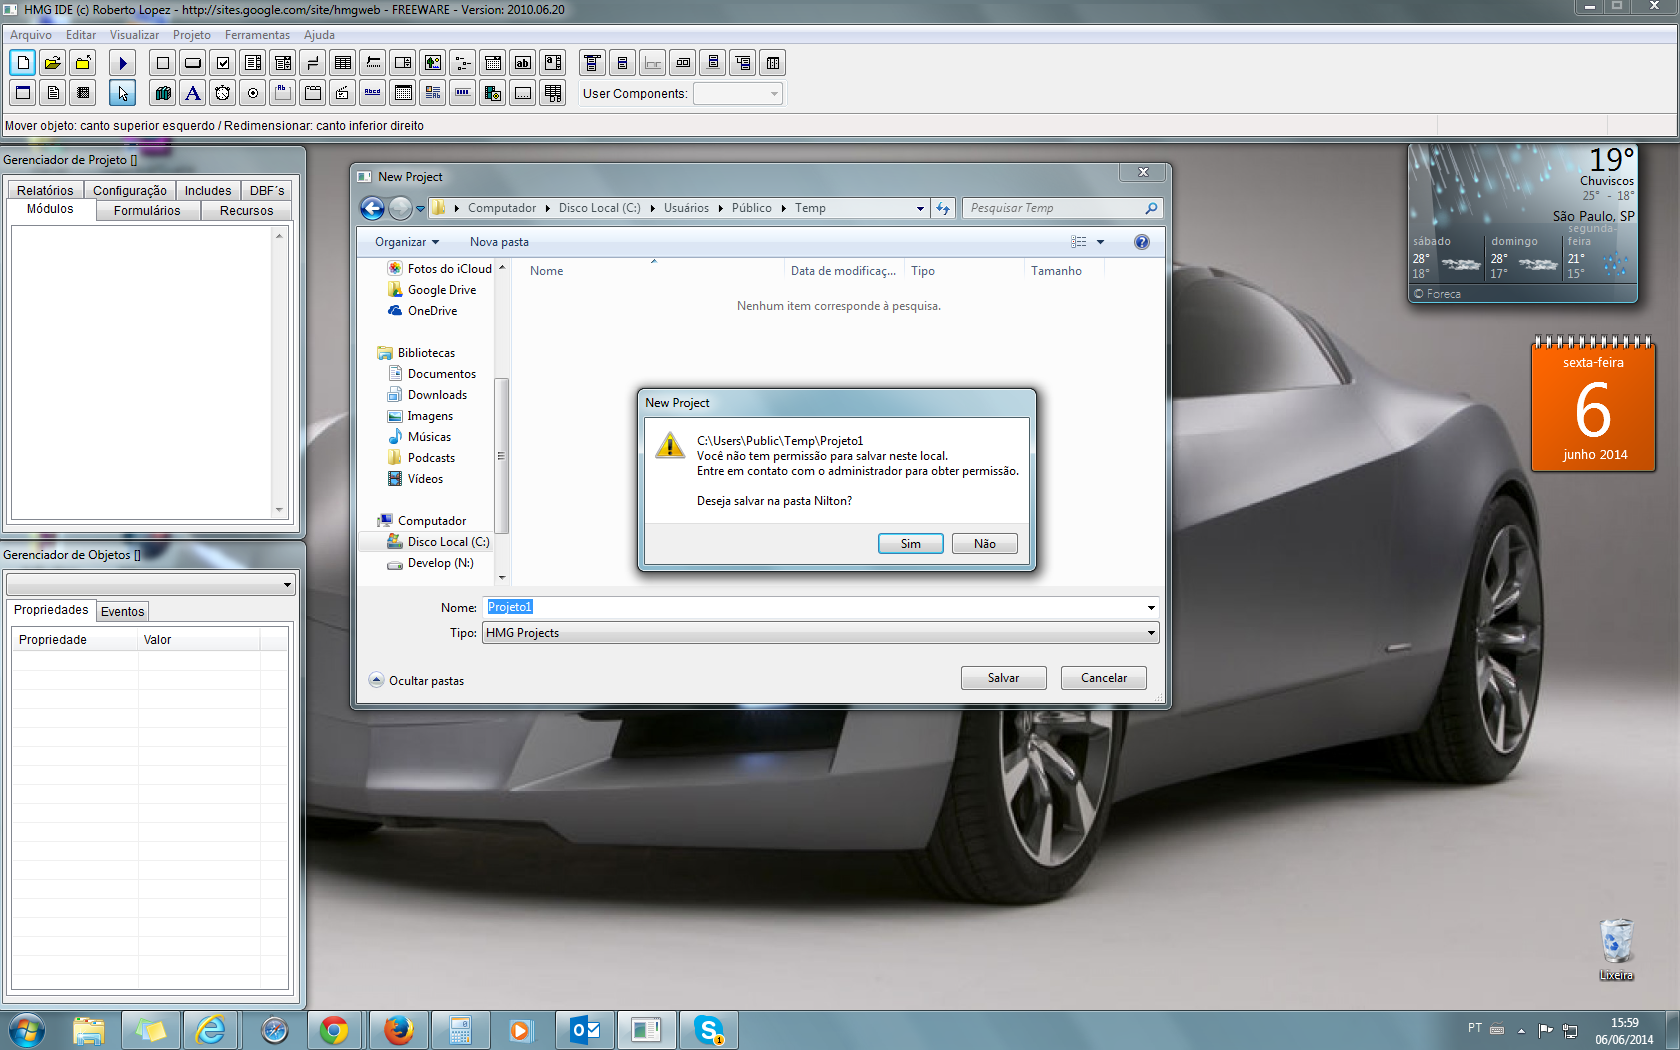
Task: Choose the Image control tool
Action: click(433, 63)
